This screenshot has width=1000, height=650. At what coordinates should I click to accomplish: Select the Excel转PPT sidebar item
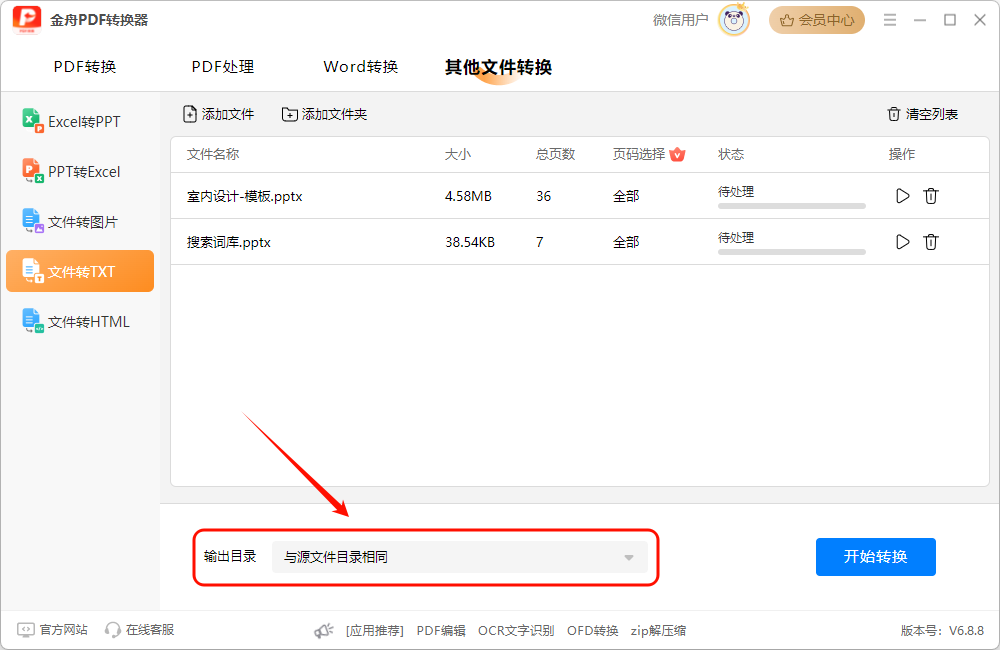point(80,121)
